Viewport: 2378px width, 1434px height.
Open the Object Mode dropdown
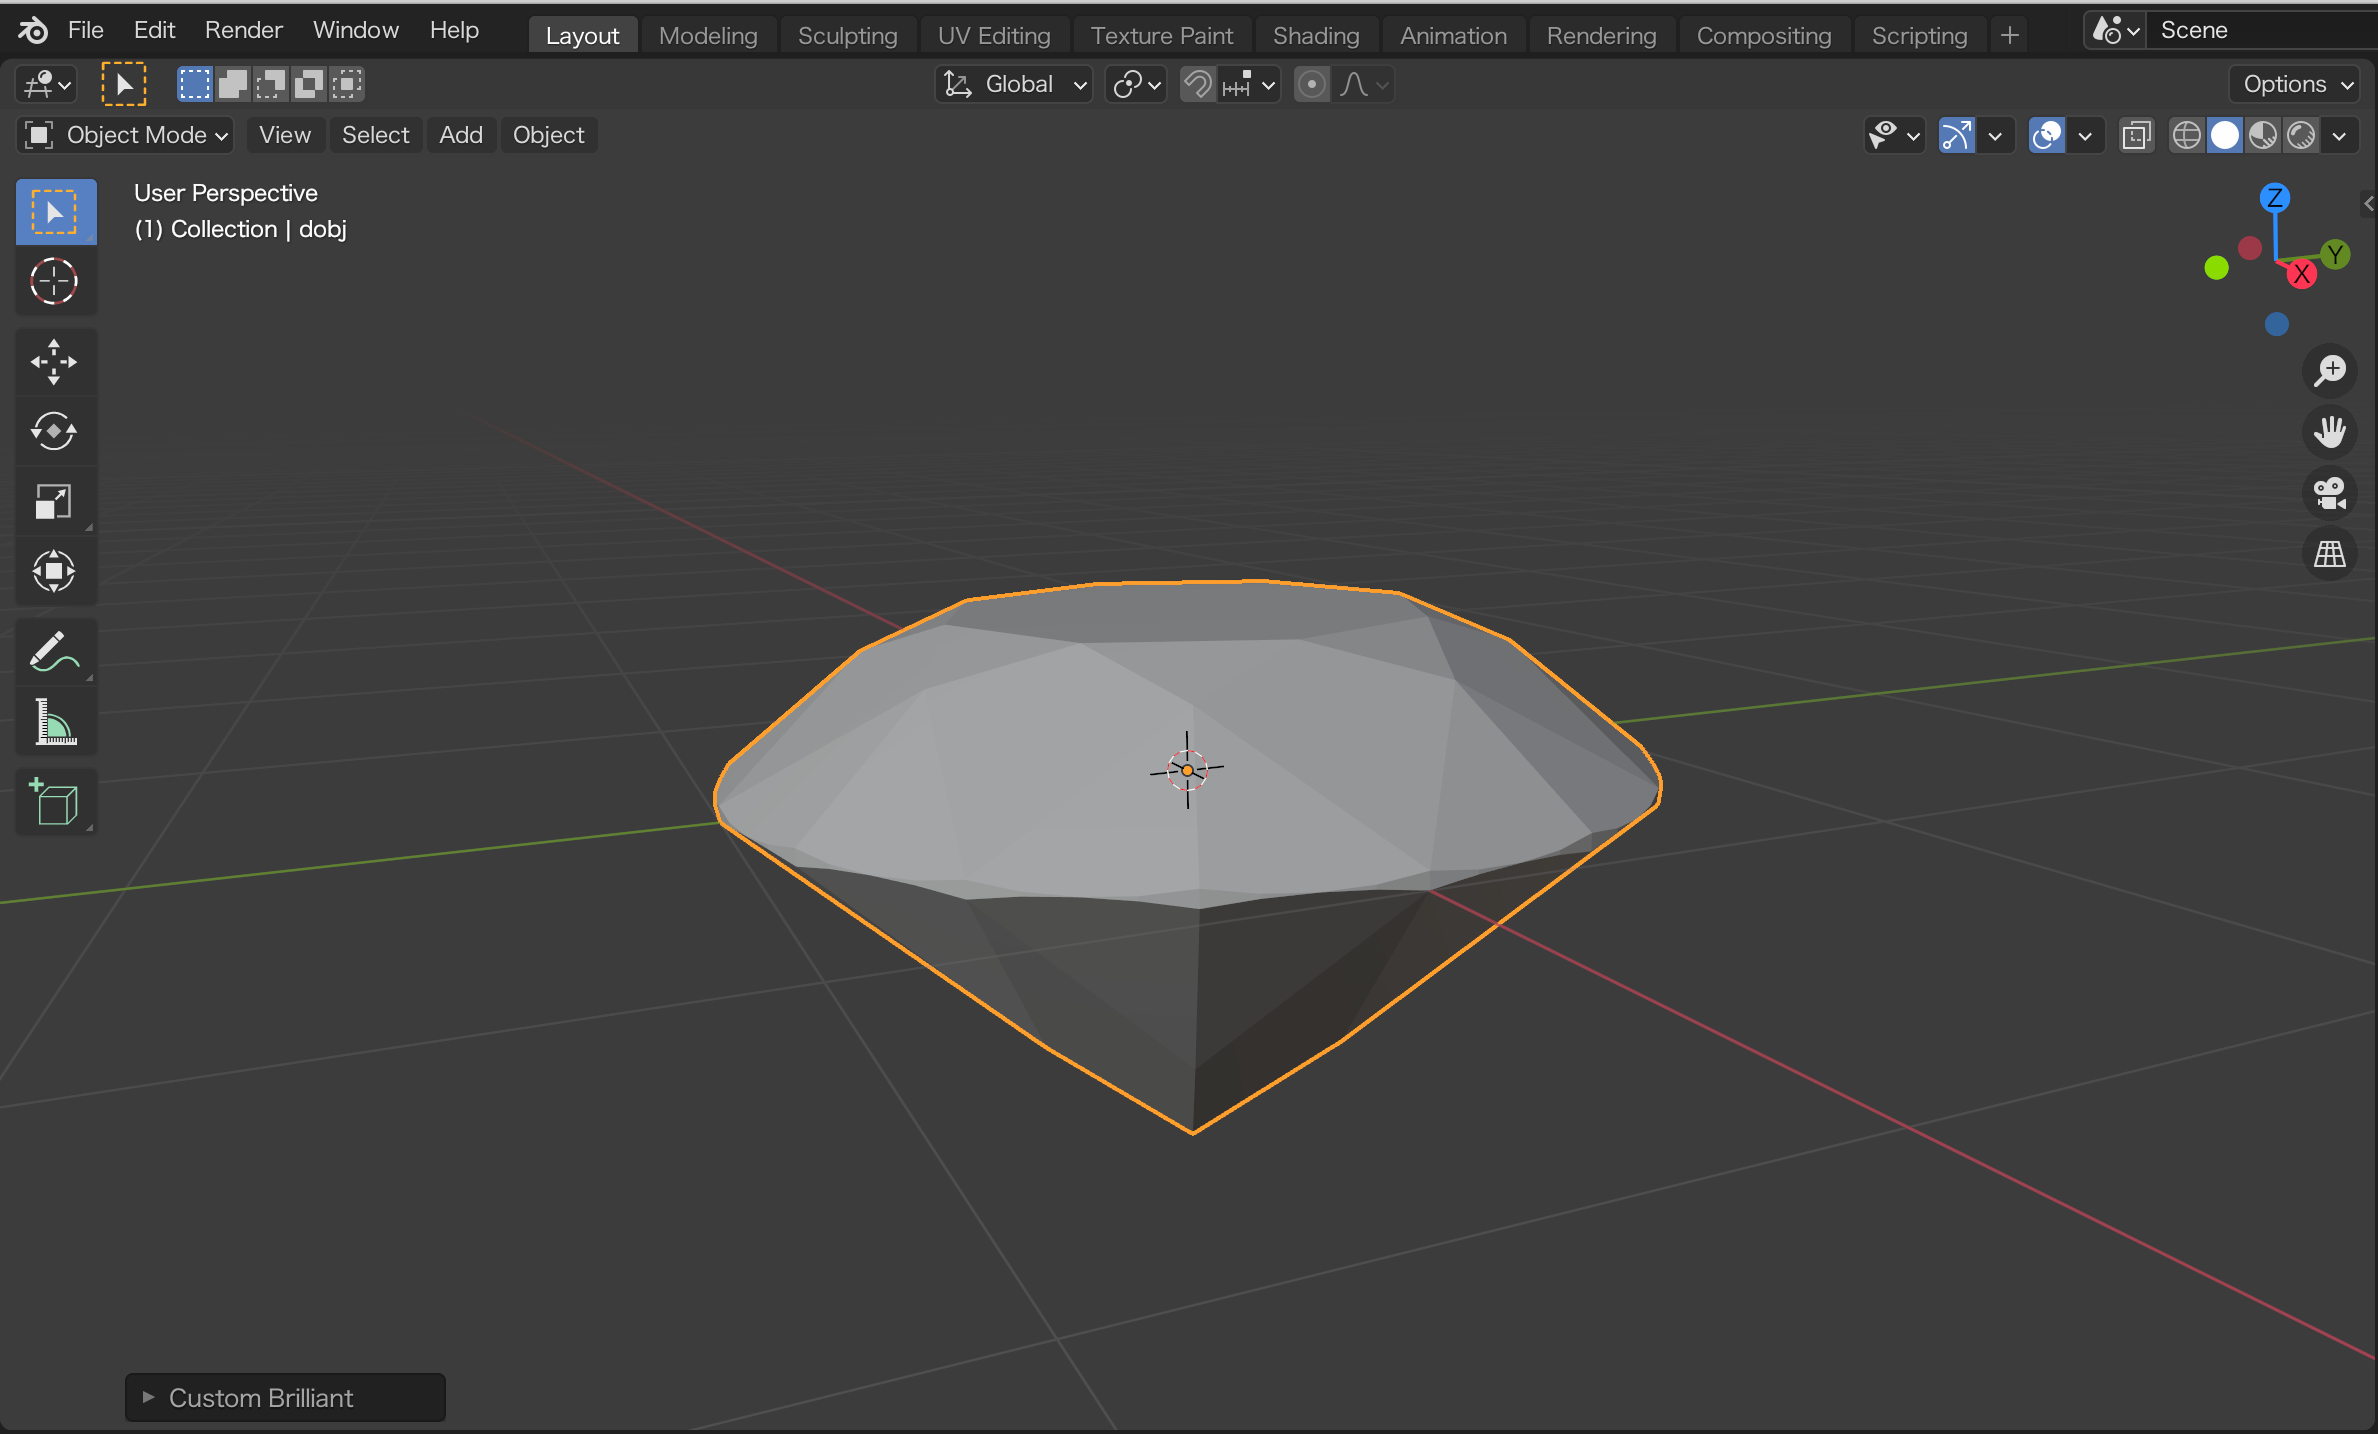[x=125, y=135]
